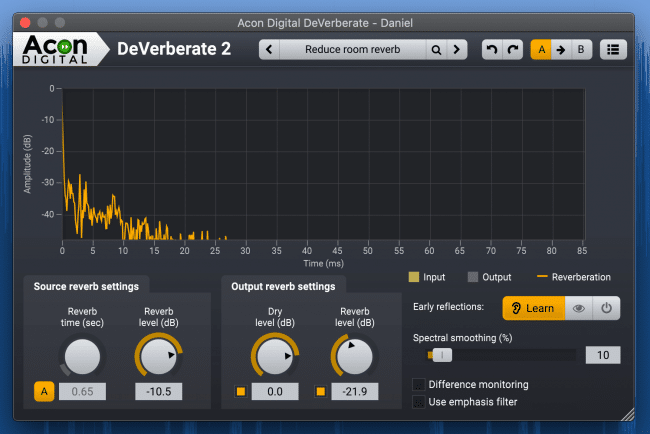Open preset search magnifier
The height and width of the screenshot is (434, 650).
436,50
